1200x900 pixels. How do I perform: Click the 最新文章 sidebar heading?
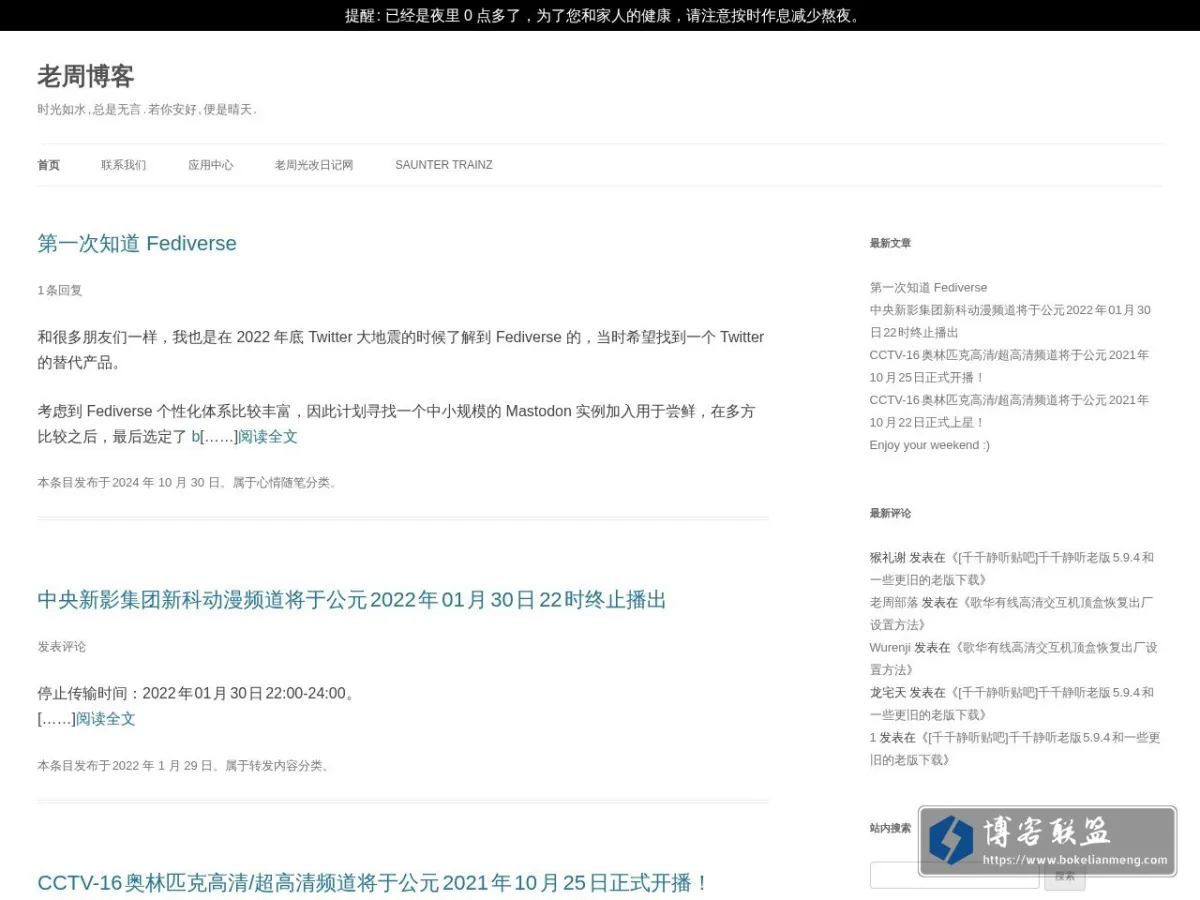coord(890,243)
